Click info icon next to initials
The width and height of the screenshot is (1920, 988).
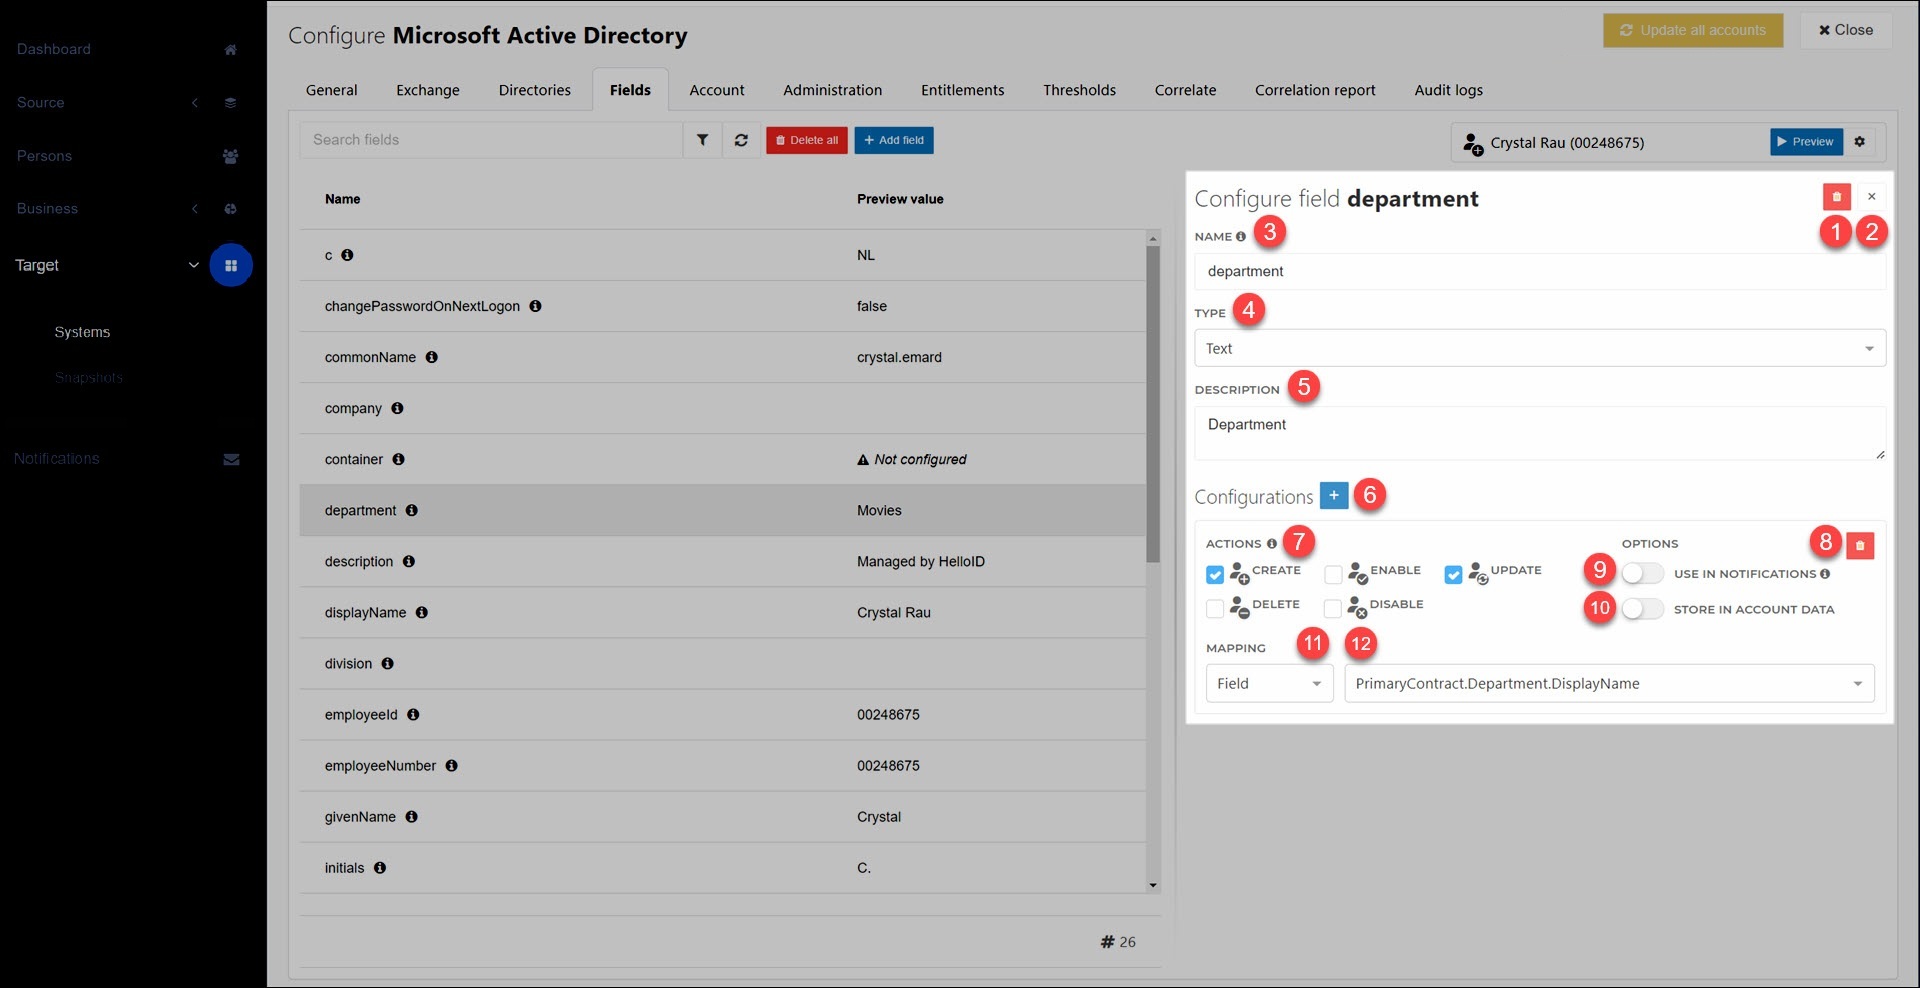coord(380,867)
